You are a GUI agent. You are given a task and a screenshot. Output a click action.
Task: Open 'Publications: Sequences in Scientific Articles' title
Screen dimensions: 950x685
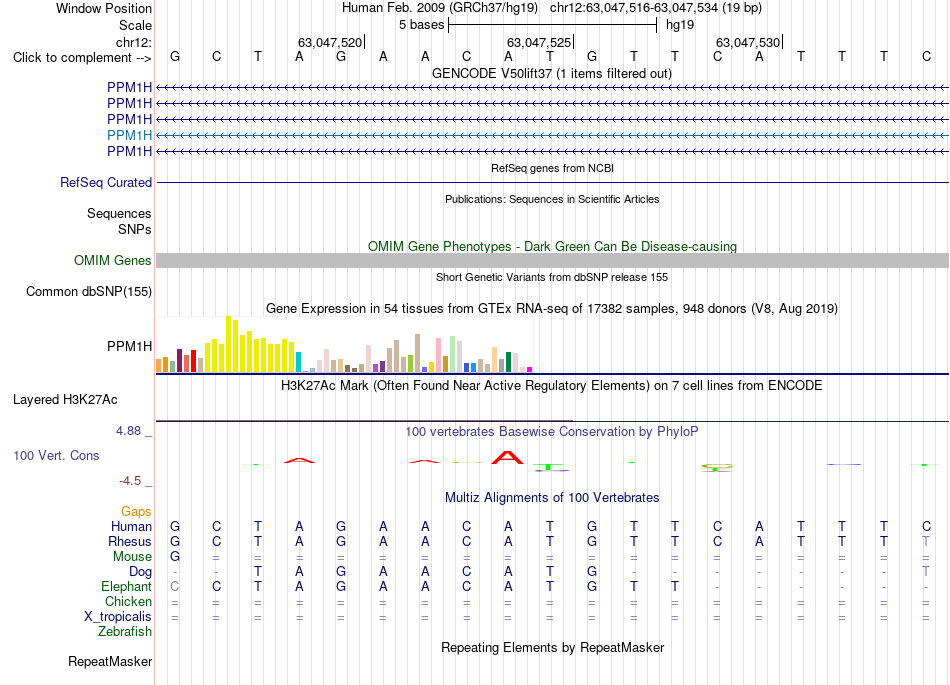[x=552, y=199]
